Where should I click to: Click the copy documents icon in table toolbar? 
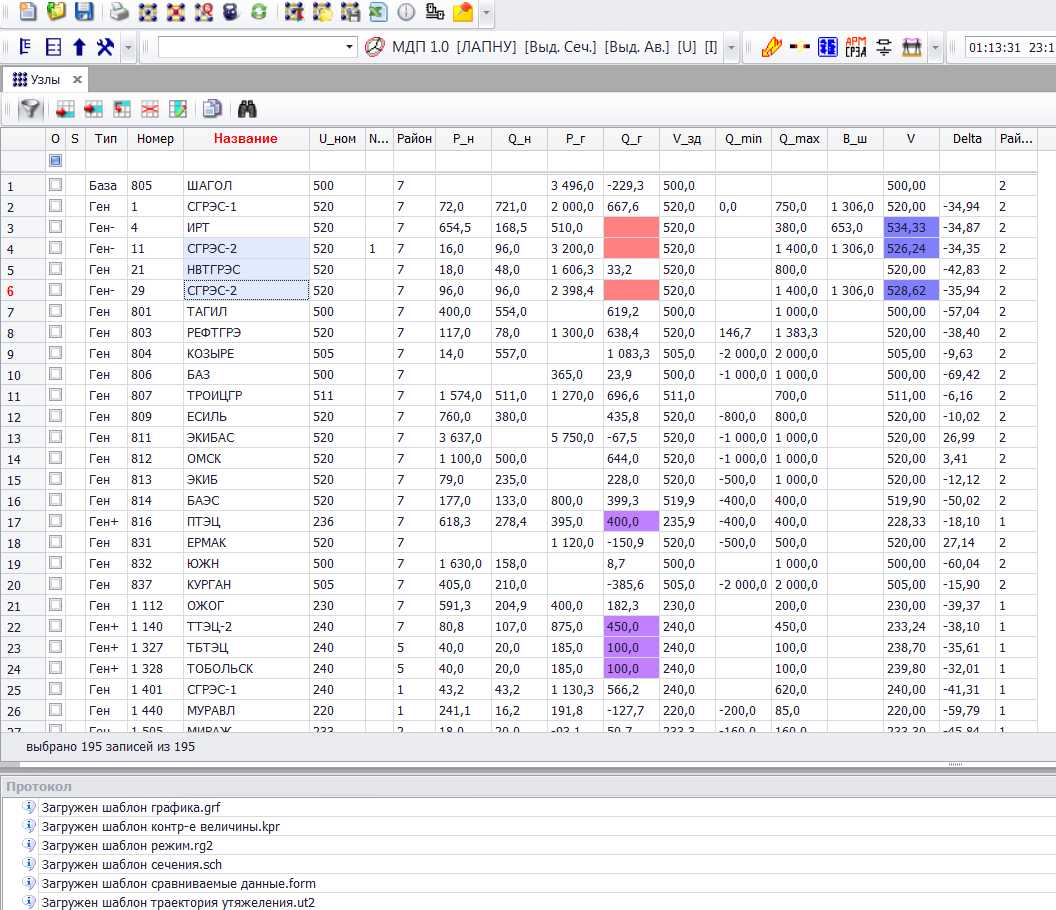[212, 109]
